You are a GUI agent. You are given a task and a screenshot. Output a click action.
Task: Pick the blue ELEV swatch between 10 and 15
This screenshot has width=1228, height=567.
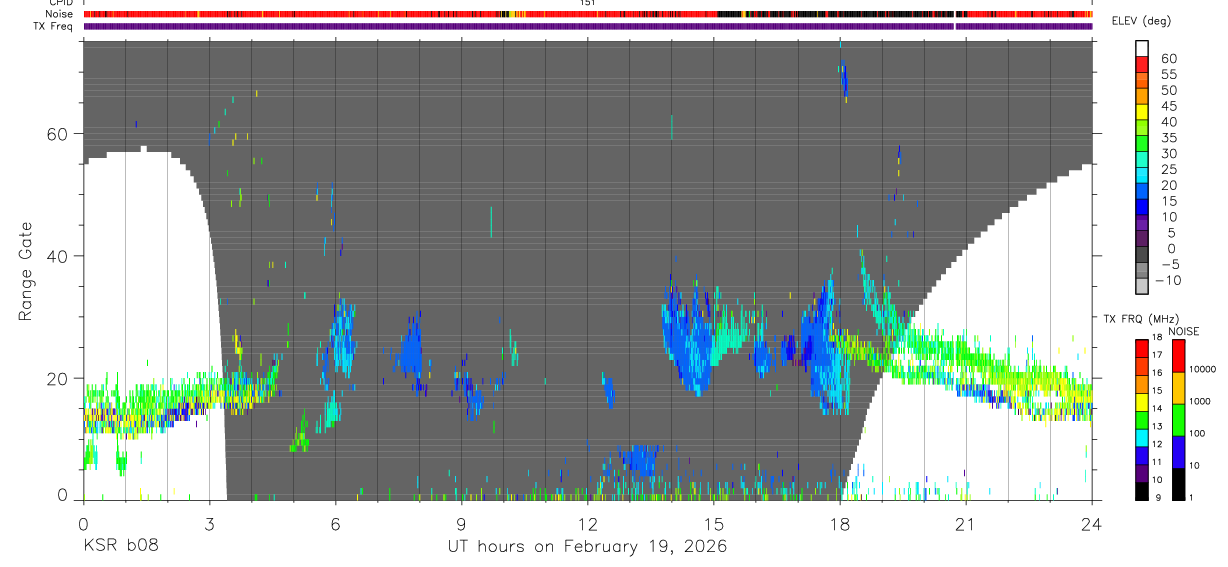point(1142,209)
